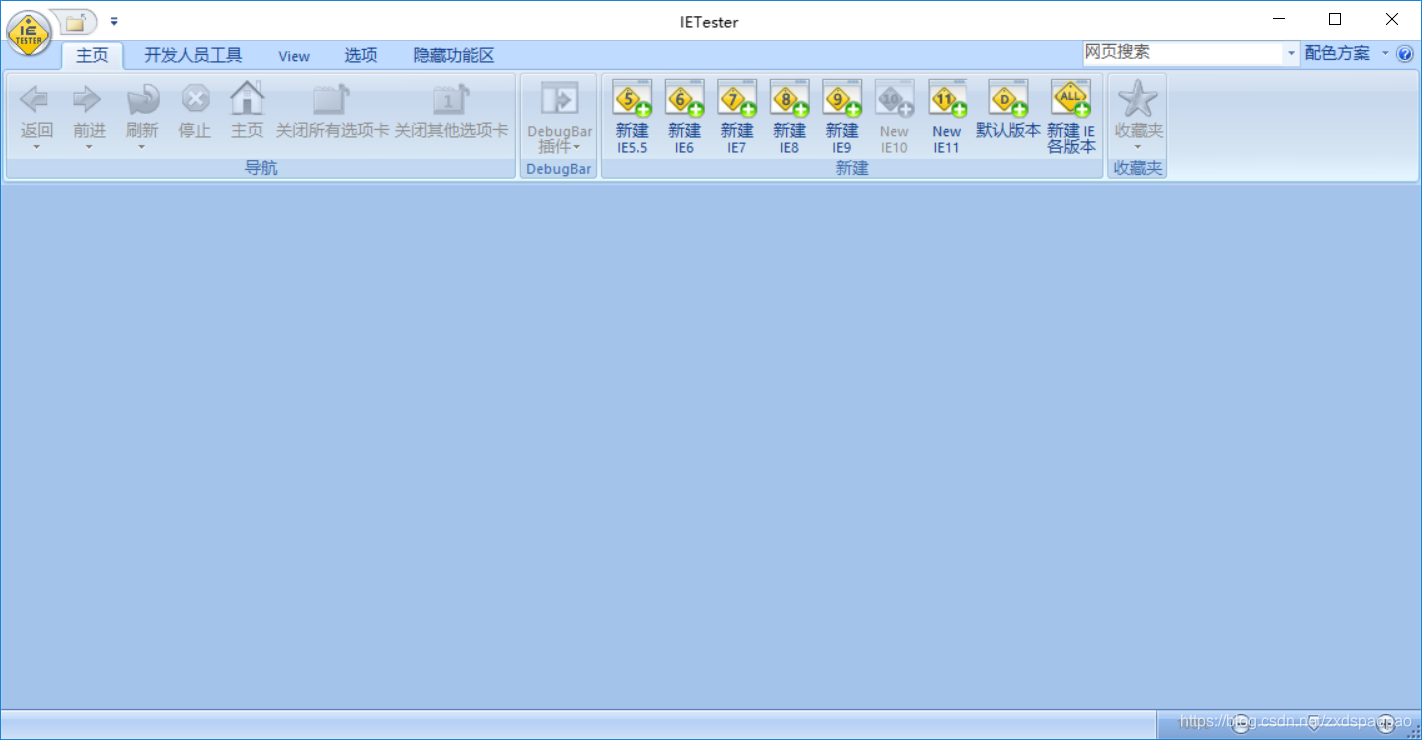Switch to the 主页 ribbon tab

tap(92, 56)
